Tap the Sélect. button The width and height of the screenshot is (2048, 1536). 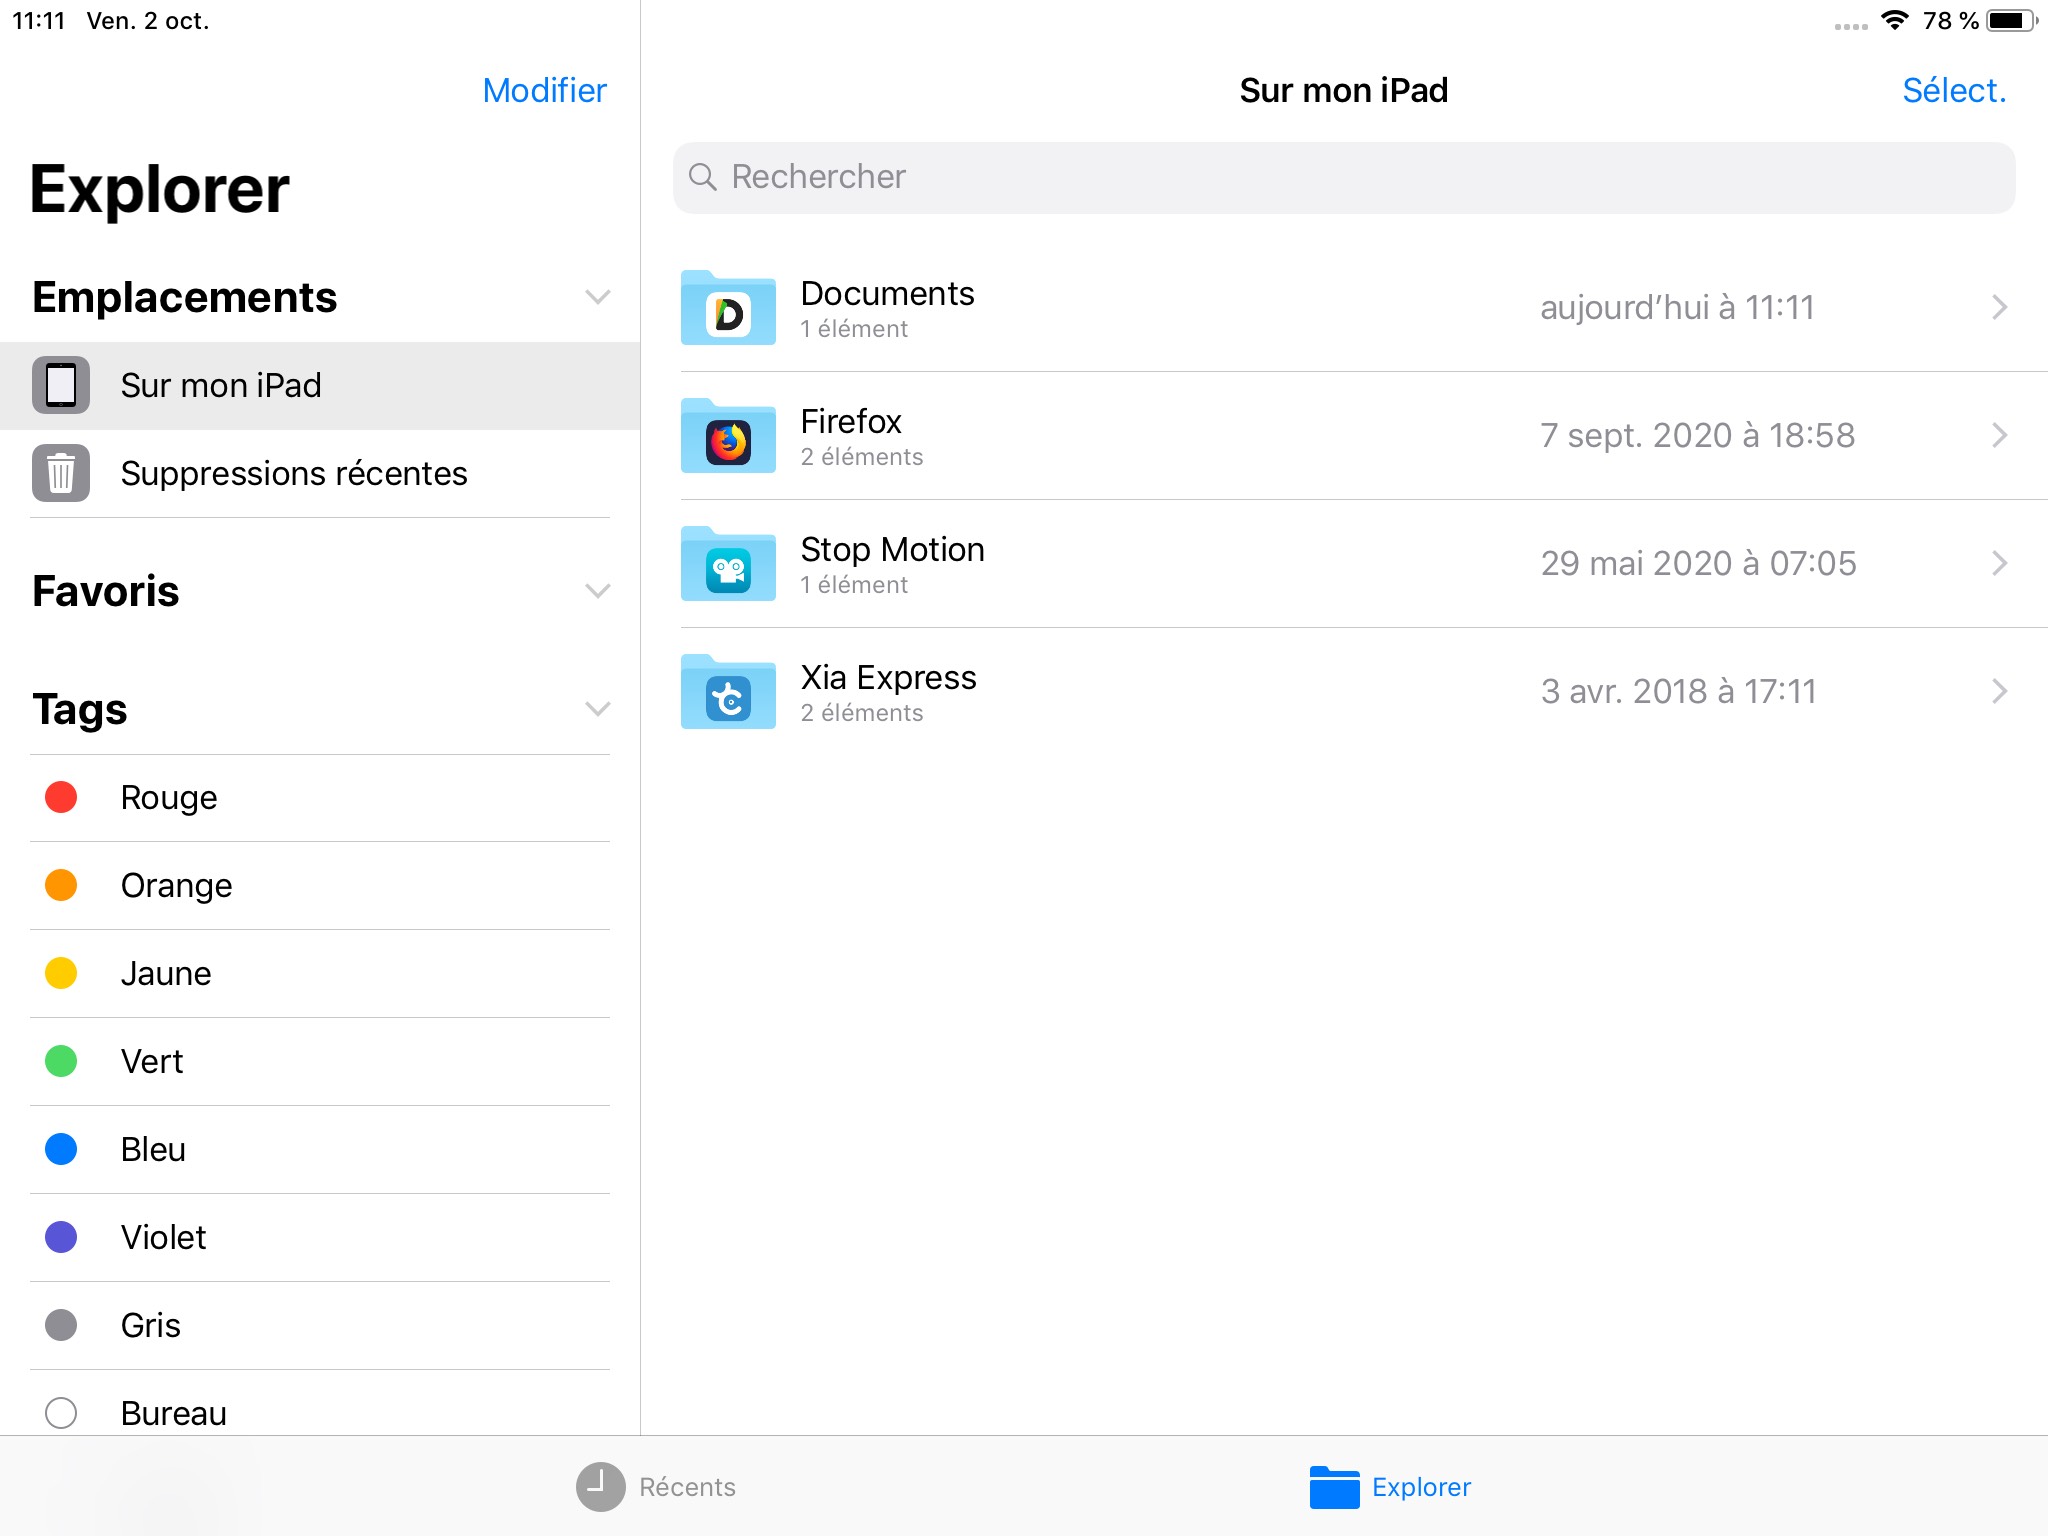1953,90
